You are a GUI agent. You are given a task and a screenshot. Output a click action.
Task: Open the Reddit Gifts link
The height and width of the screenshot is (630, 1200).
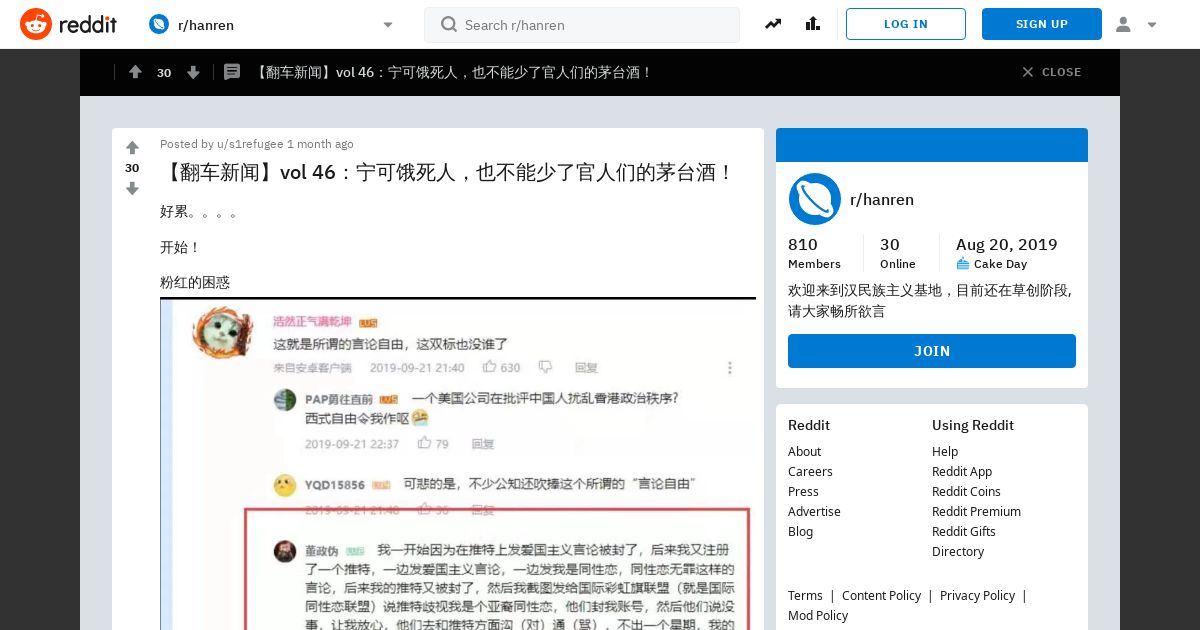pyautogui.click(x=964, y=531)
